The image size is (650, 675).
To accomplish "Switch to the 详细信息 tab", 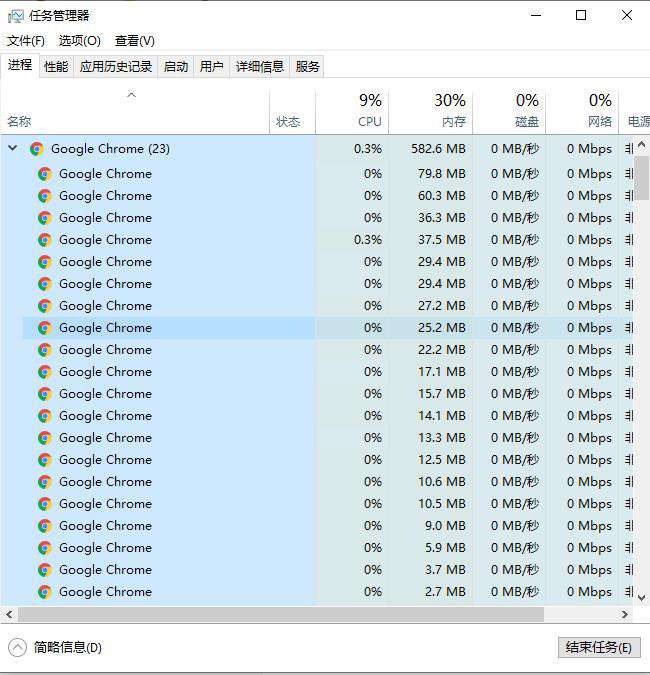I will (260, 66).
